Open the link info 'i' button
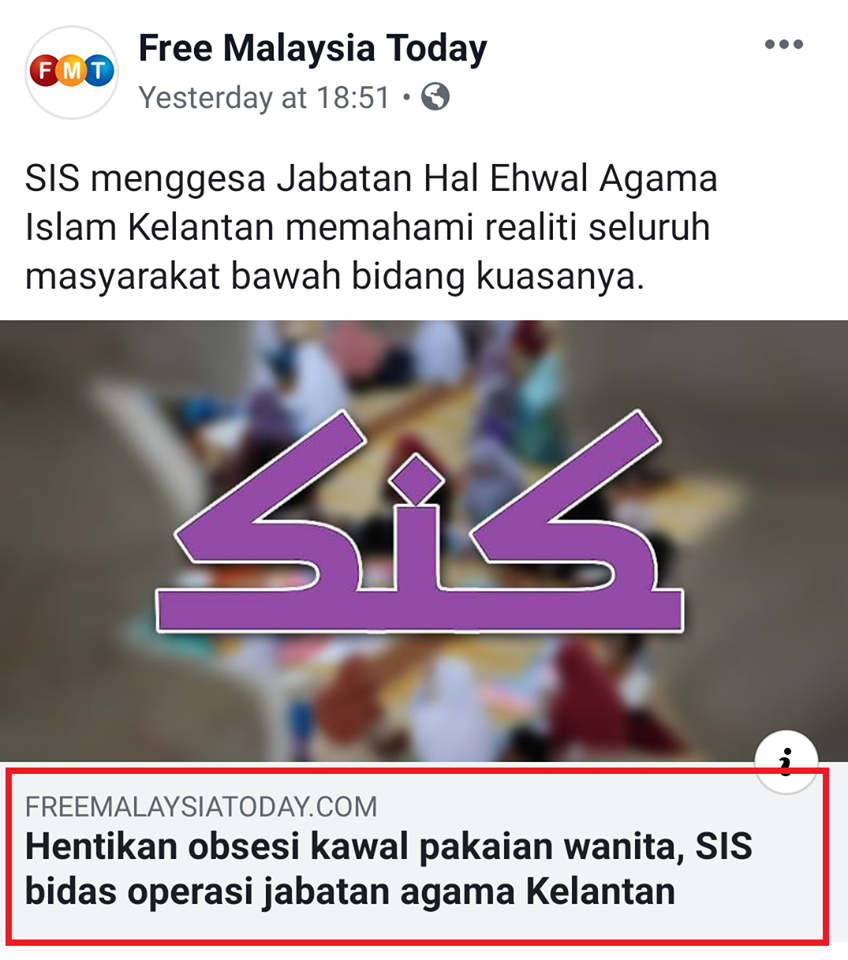848x960 pixels. tap(786, 762)
